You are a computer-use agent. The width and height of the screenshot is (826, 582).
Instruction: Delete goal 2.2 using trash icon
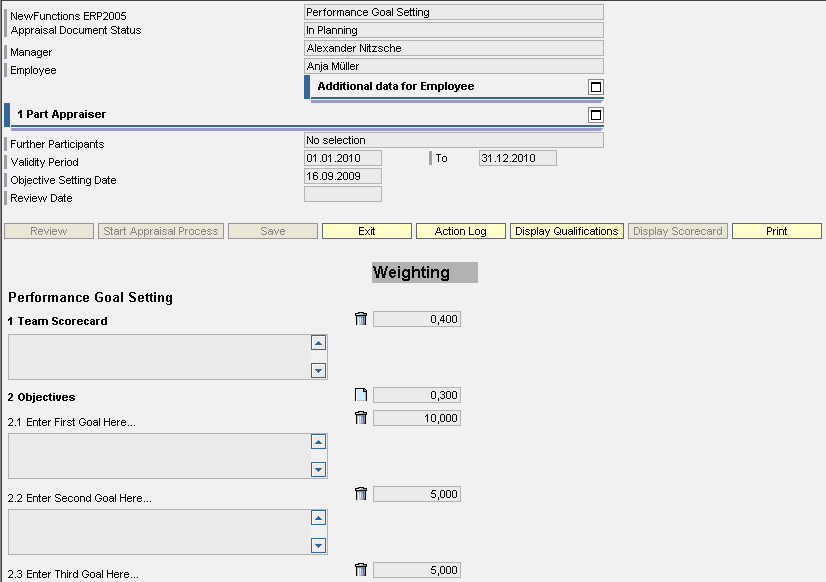pos(361,494)
